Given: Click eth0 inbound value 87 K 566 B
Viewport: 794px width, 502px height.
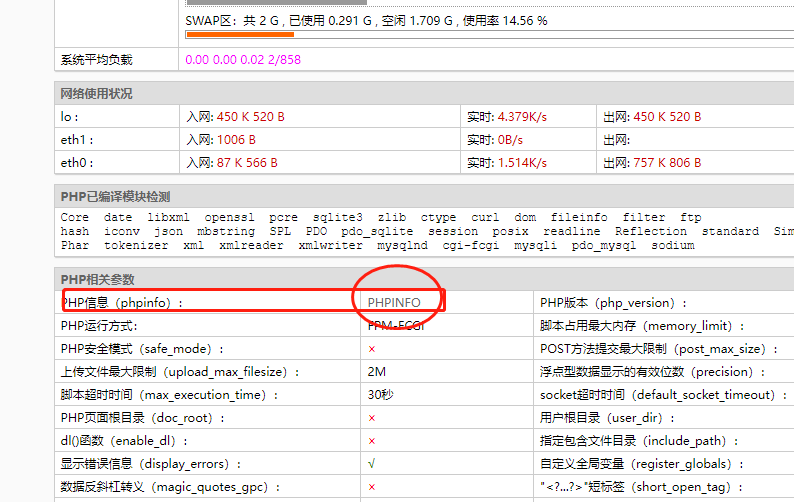Looking at the screenshot, I should coord(247,163).
